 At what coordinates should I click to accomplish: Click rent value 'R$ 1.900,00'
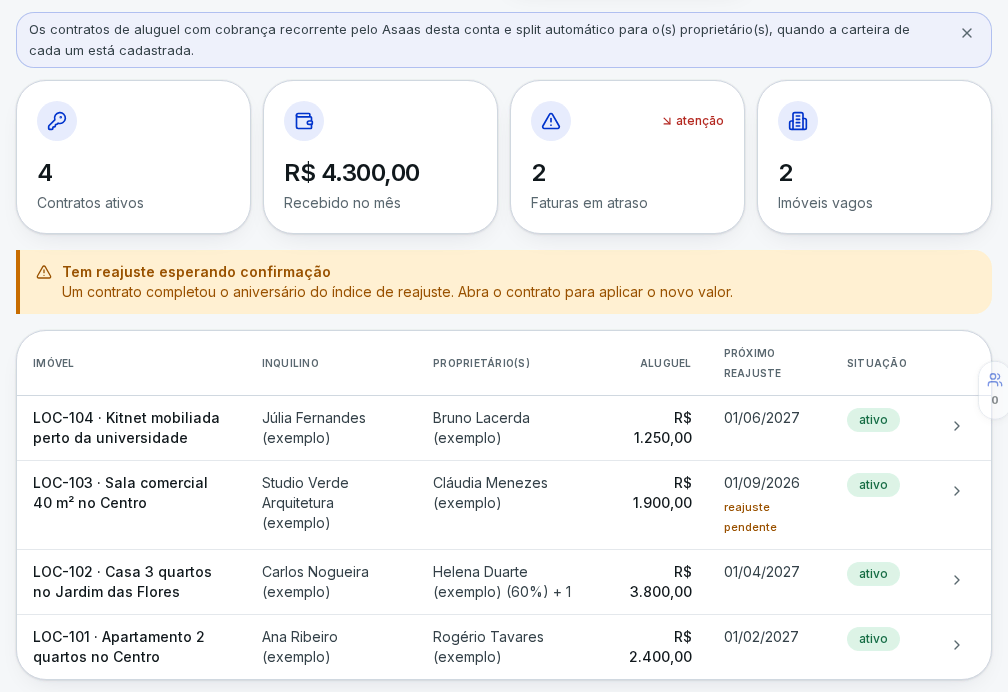(663, 493)
